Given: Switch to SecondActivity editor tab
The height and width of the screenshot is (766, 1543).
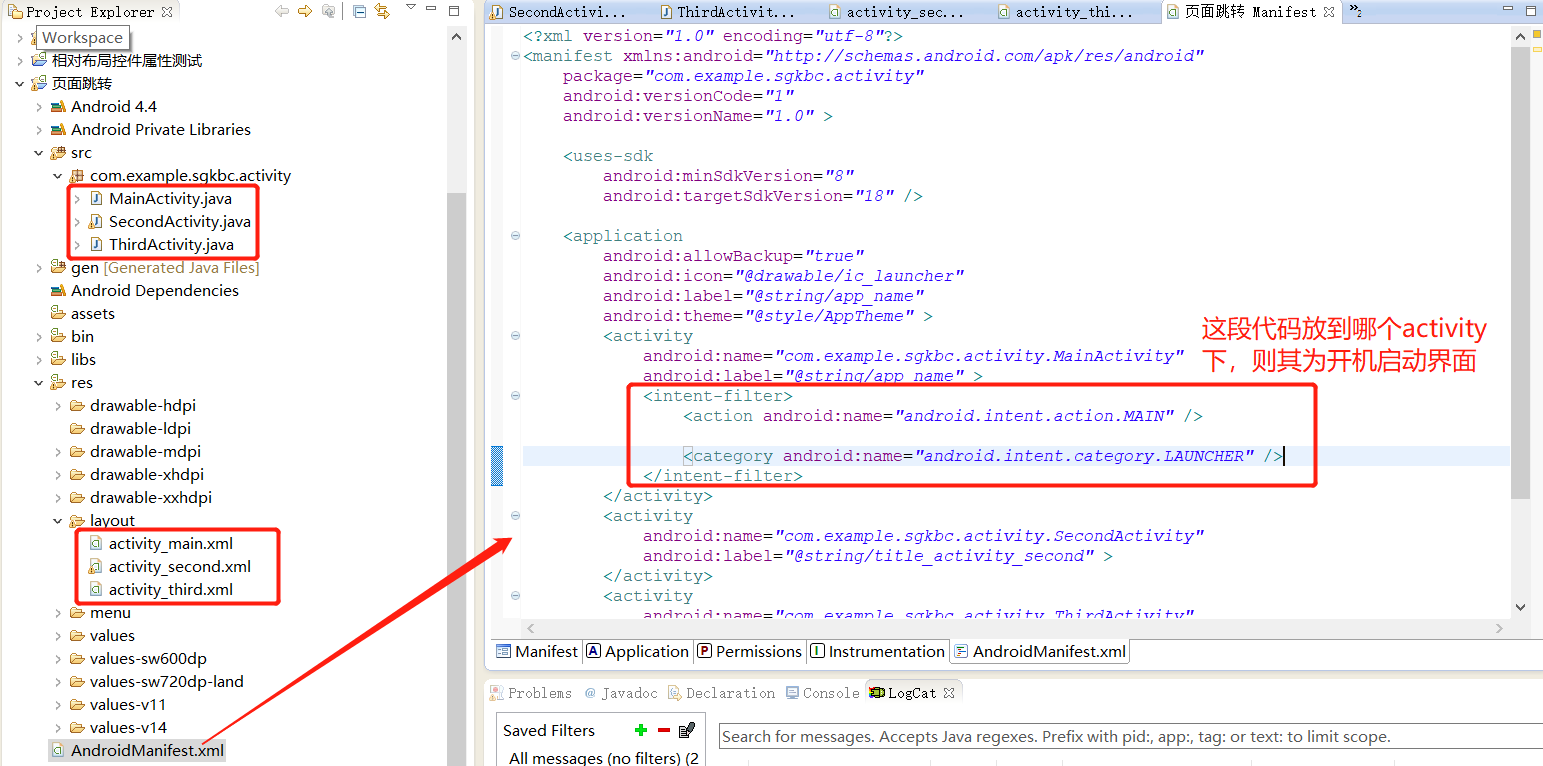Looking at the screenshot, I should click(x=558, y=12).
